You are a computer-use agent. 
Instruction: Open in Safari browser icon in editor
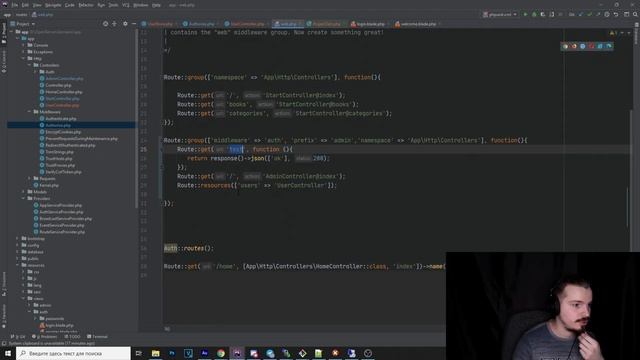point(582,46)
